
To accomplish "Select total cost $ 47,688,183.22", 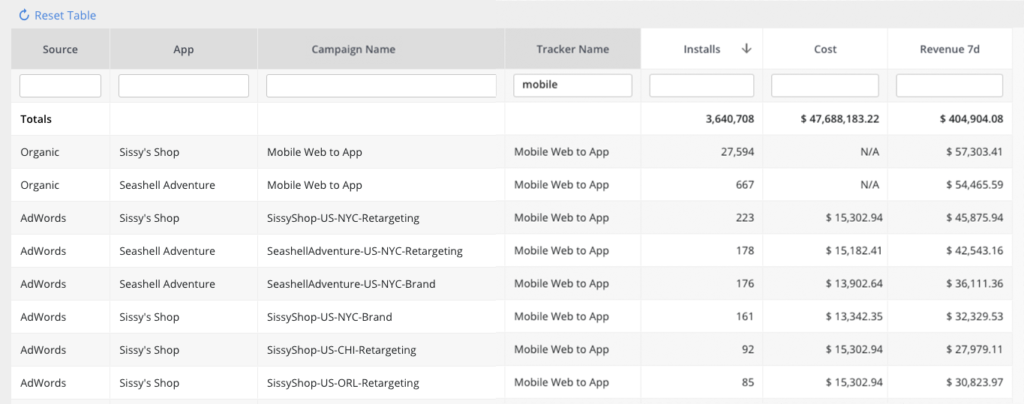I will (x=840, y=119).
